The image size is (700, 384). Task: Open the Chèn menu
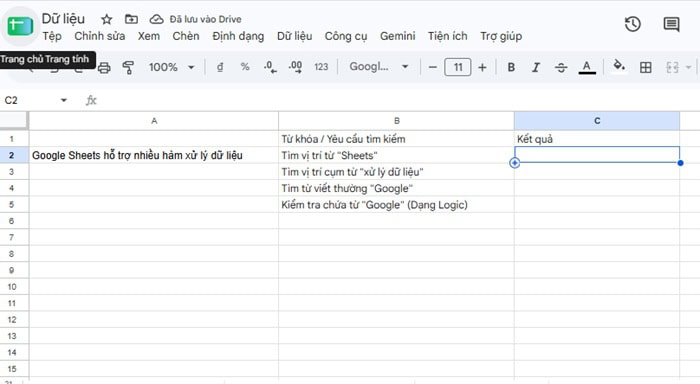point(186,36)
